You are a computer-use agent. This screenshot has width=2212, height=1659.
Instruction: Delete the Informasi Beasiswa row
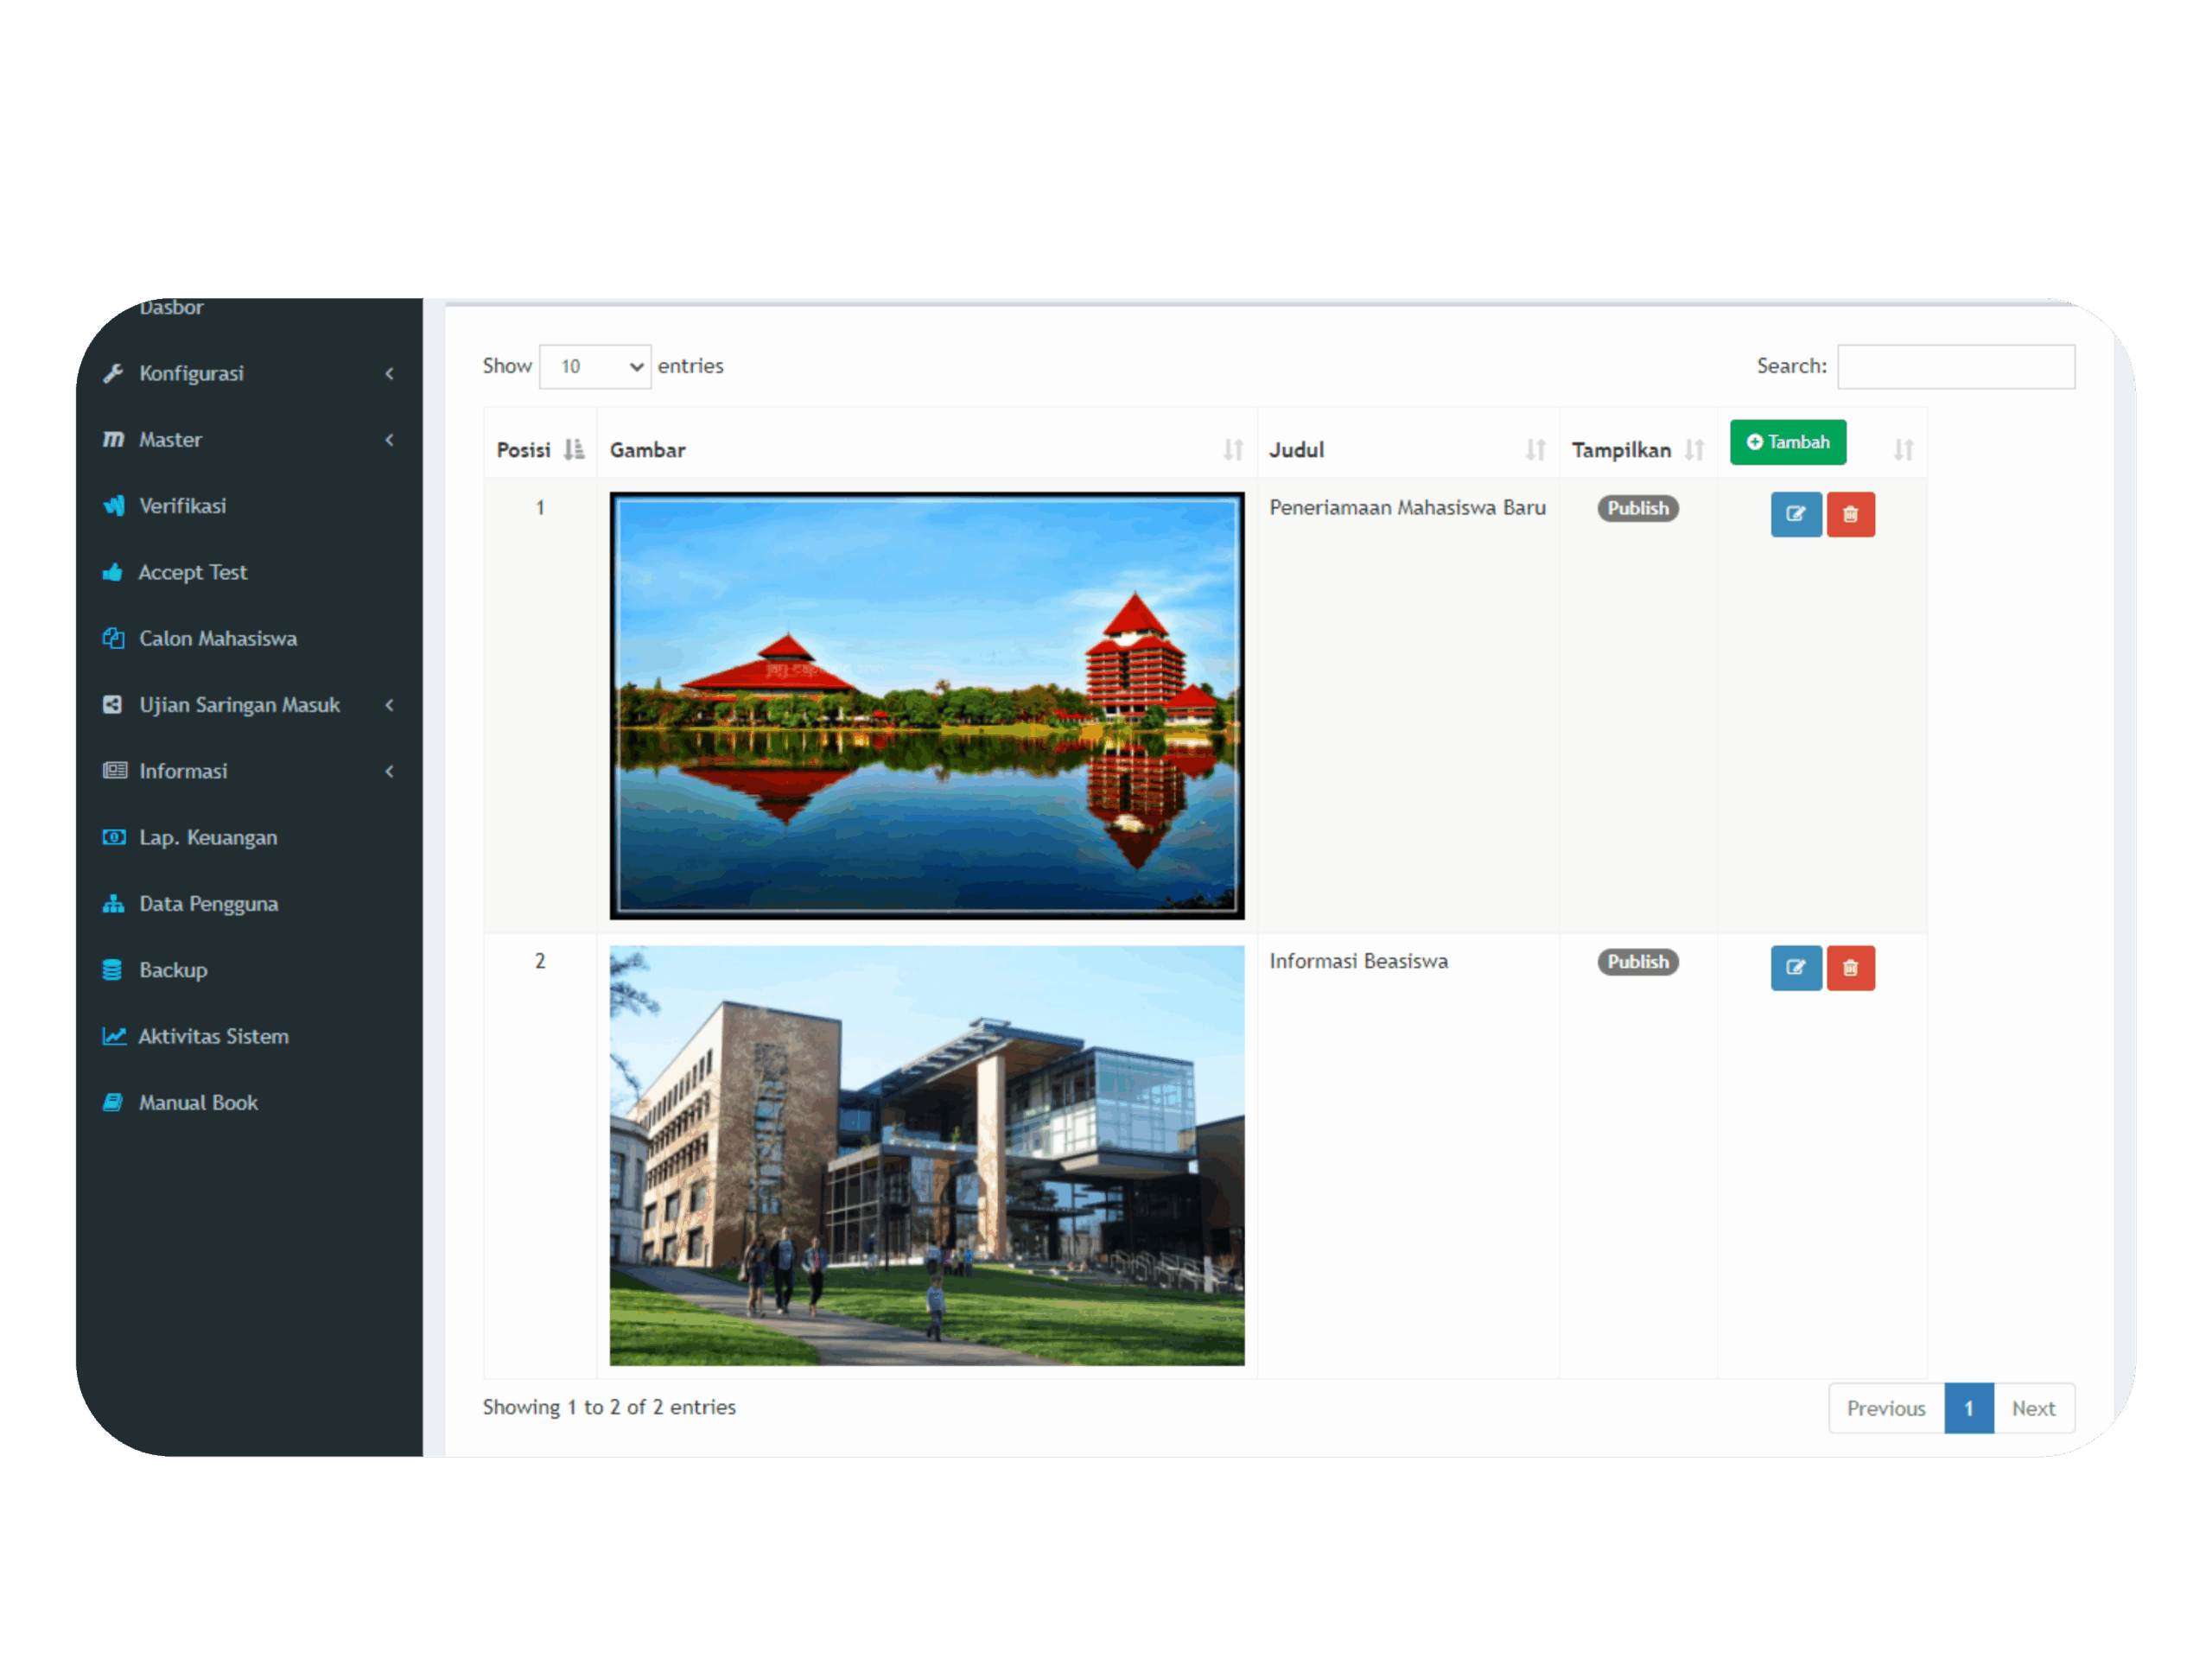[x=1850, y=968]
